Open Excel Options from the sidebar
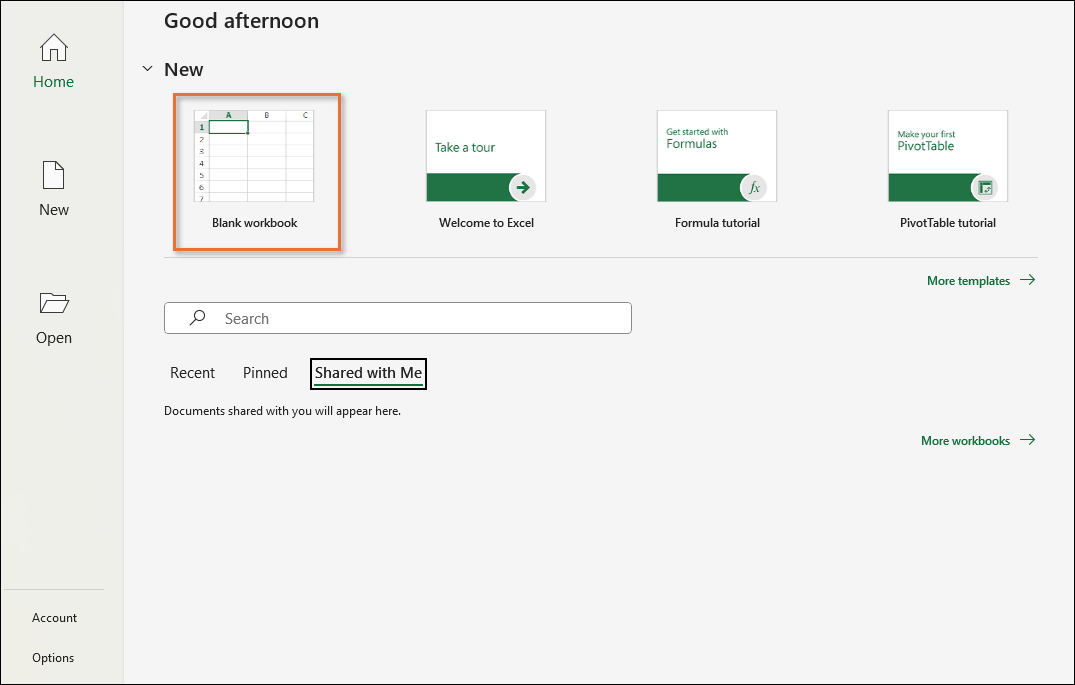Image resolution: width=1075 pixels, height=685 pixels. tap(53, 658)
